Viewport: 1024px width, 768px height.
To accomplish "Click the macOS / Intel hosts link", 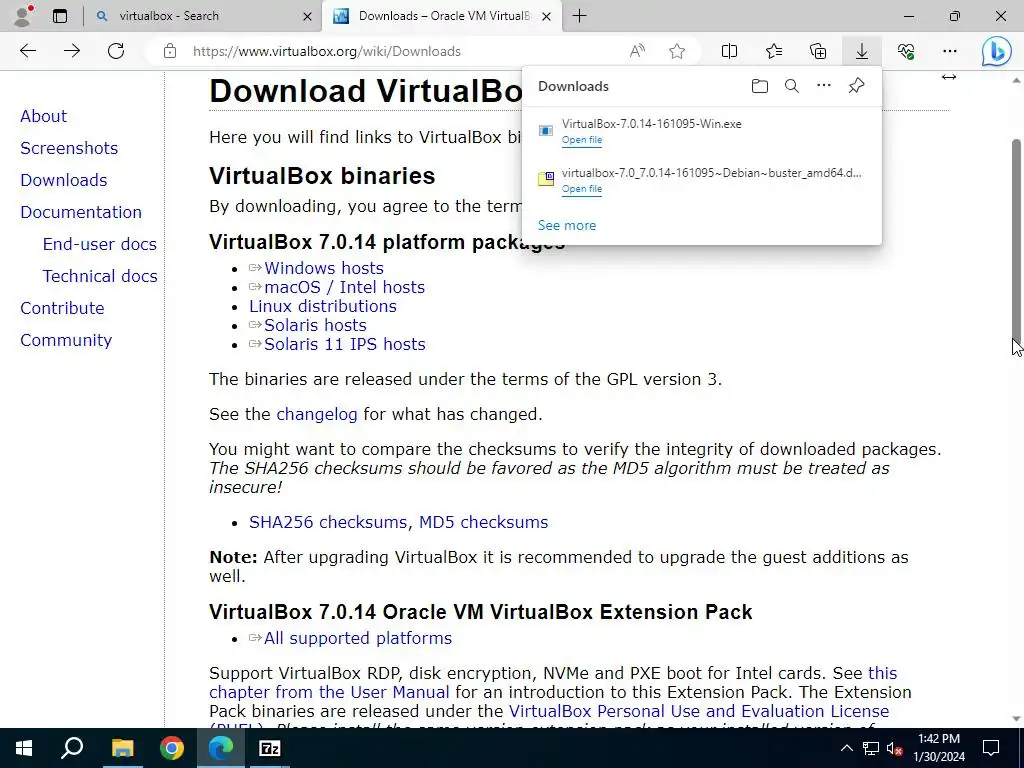I will [345, 287].
